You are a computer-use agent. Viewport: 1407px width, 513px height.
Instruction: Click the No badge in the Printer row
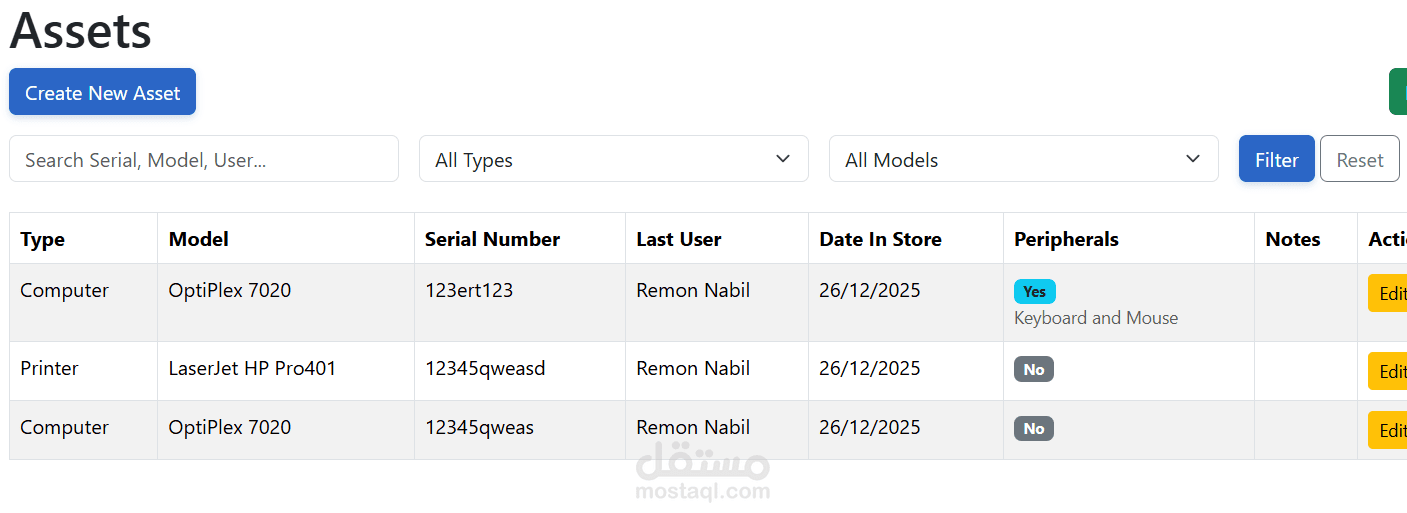(x=1033, y=369)
